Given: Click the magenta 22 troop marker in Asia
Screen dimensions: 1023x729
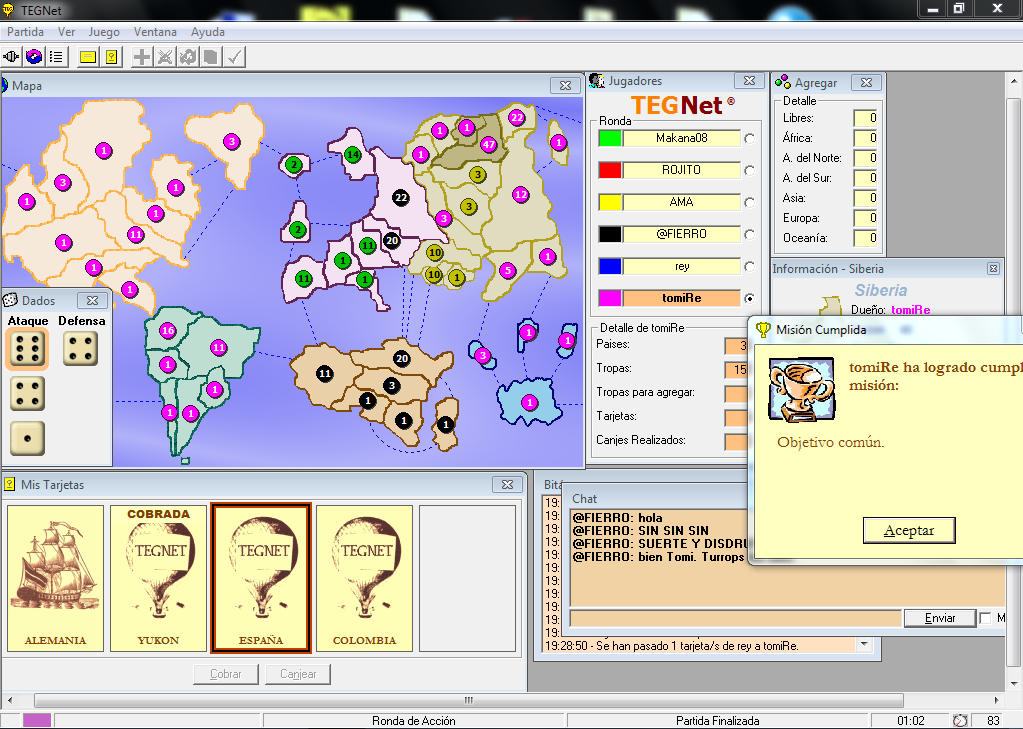Looking at the screenshot, I should point(517,118).
